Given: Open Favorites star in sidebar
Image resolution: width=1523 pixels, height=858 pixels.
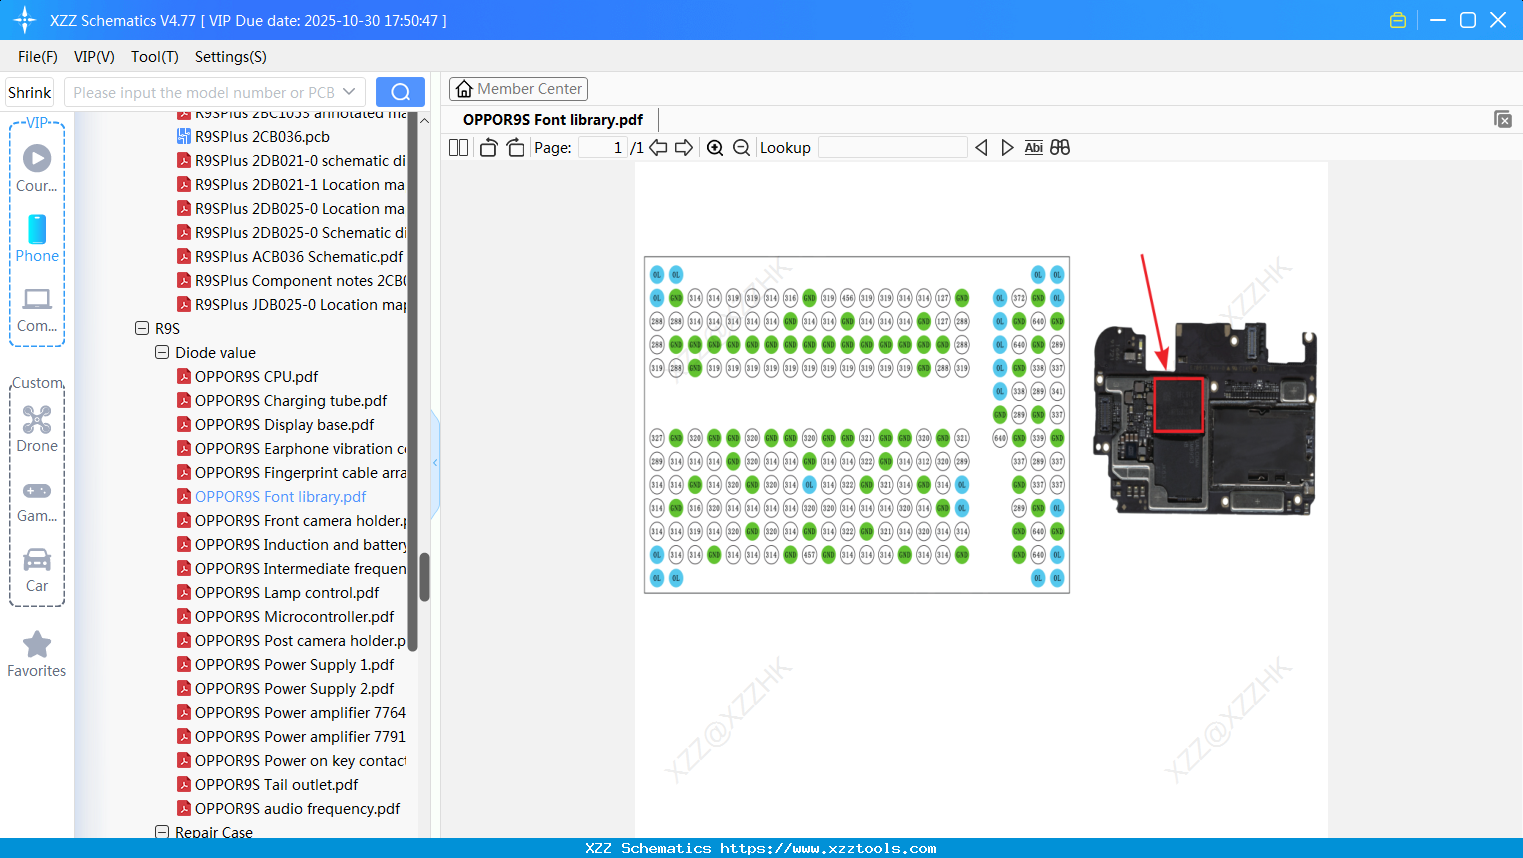Looking at the screenshot, I should pyautogui.click(x=37, y=654).
